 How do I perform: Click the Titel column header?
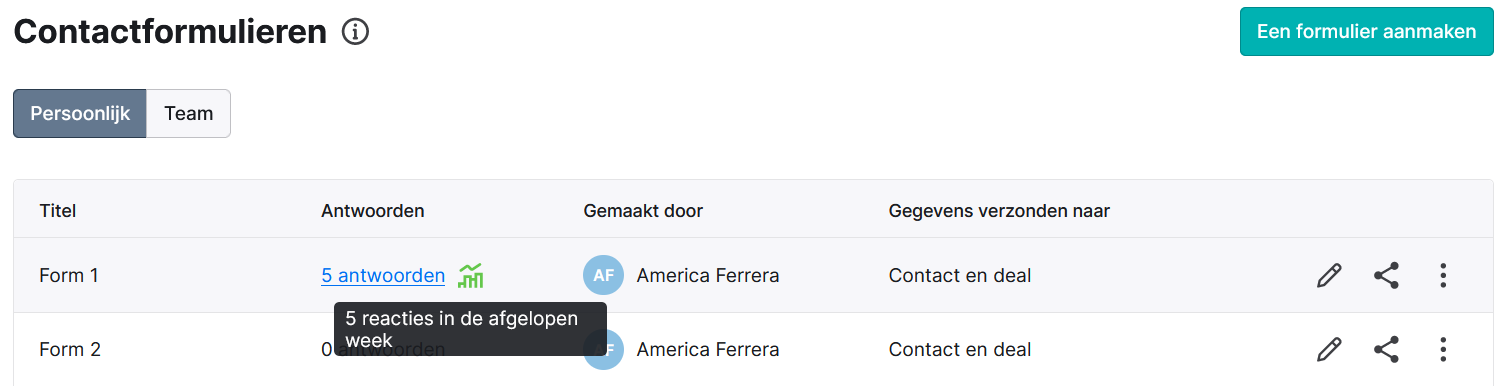(58, 211)
